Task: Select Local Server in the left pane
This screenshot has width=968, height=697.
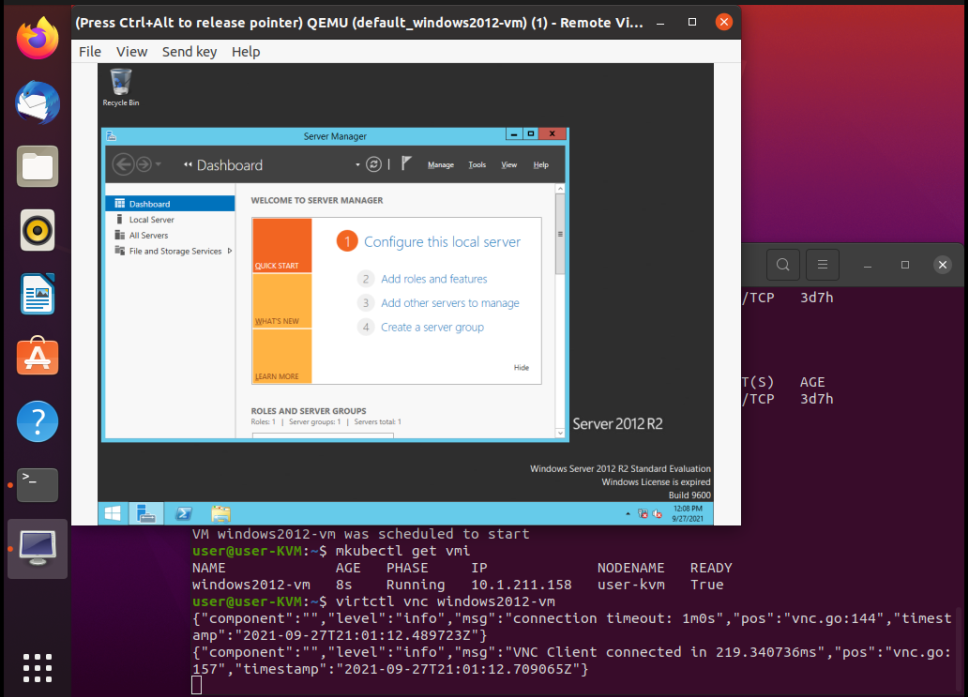Action: (170, 219)
